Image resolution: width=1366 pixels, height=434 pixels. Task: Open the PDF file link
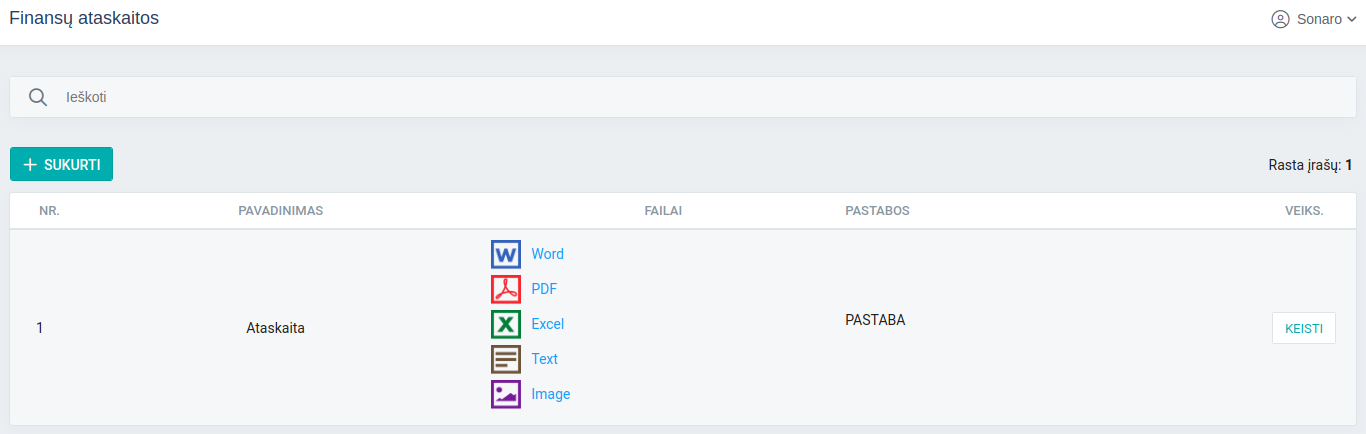pos(544,289)
